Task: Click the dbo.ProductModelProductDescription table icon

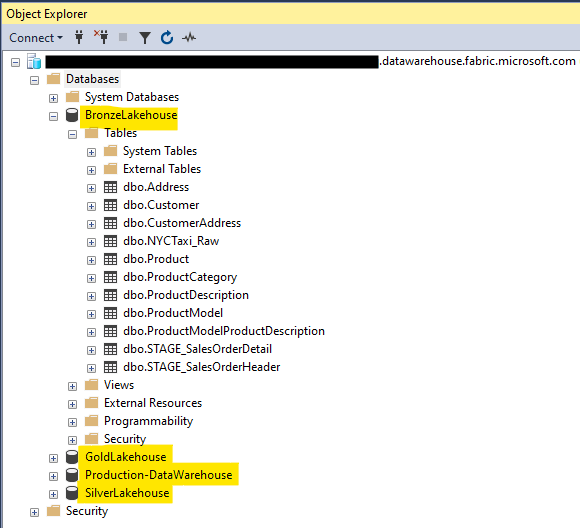Action: click(x=110, y=331)
